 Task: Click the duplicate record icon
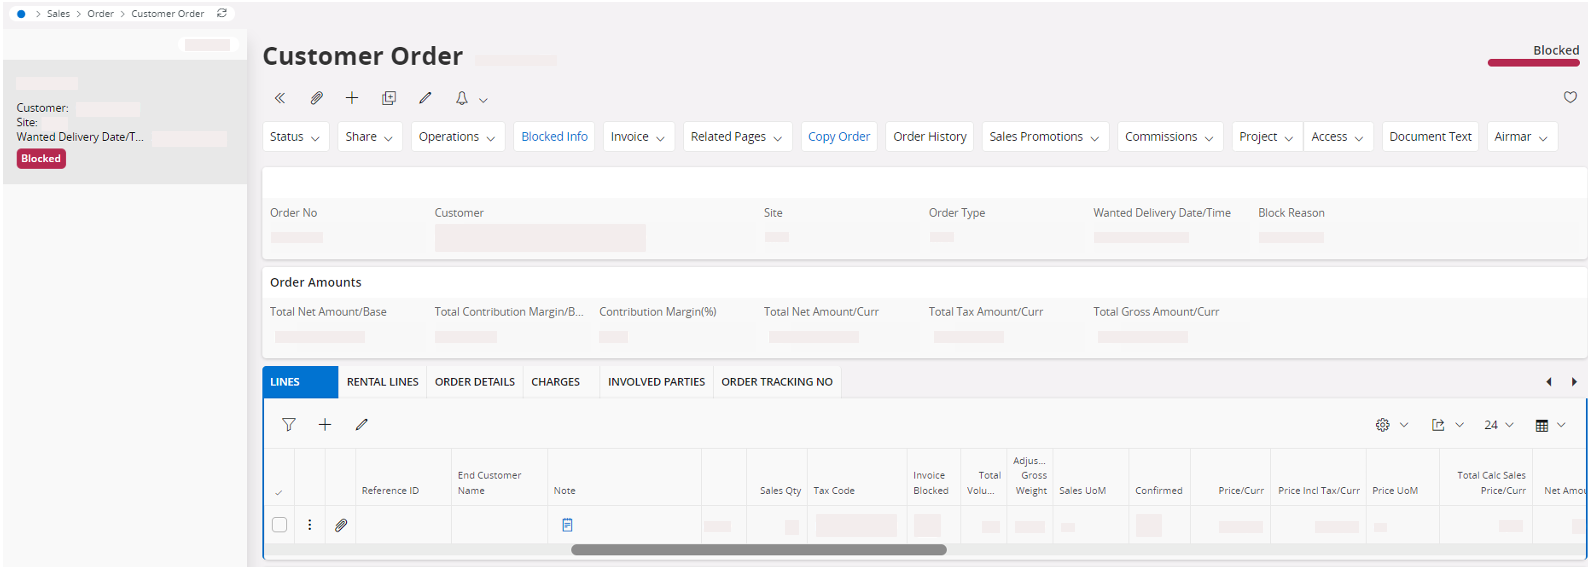coord(389,98)
